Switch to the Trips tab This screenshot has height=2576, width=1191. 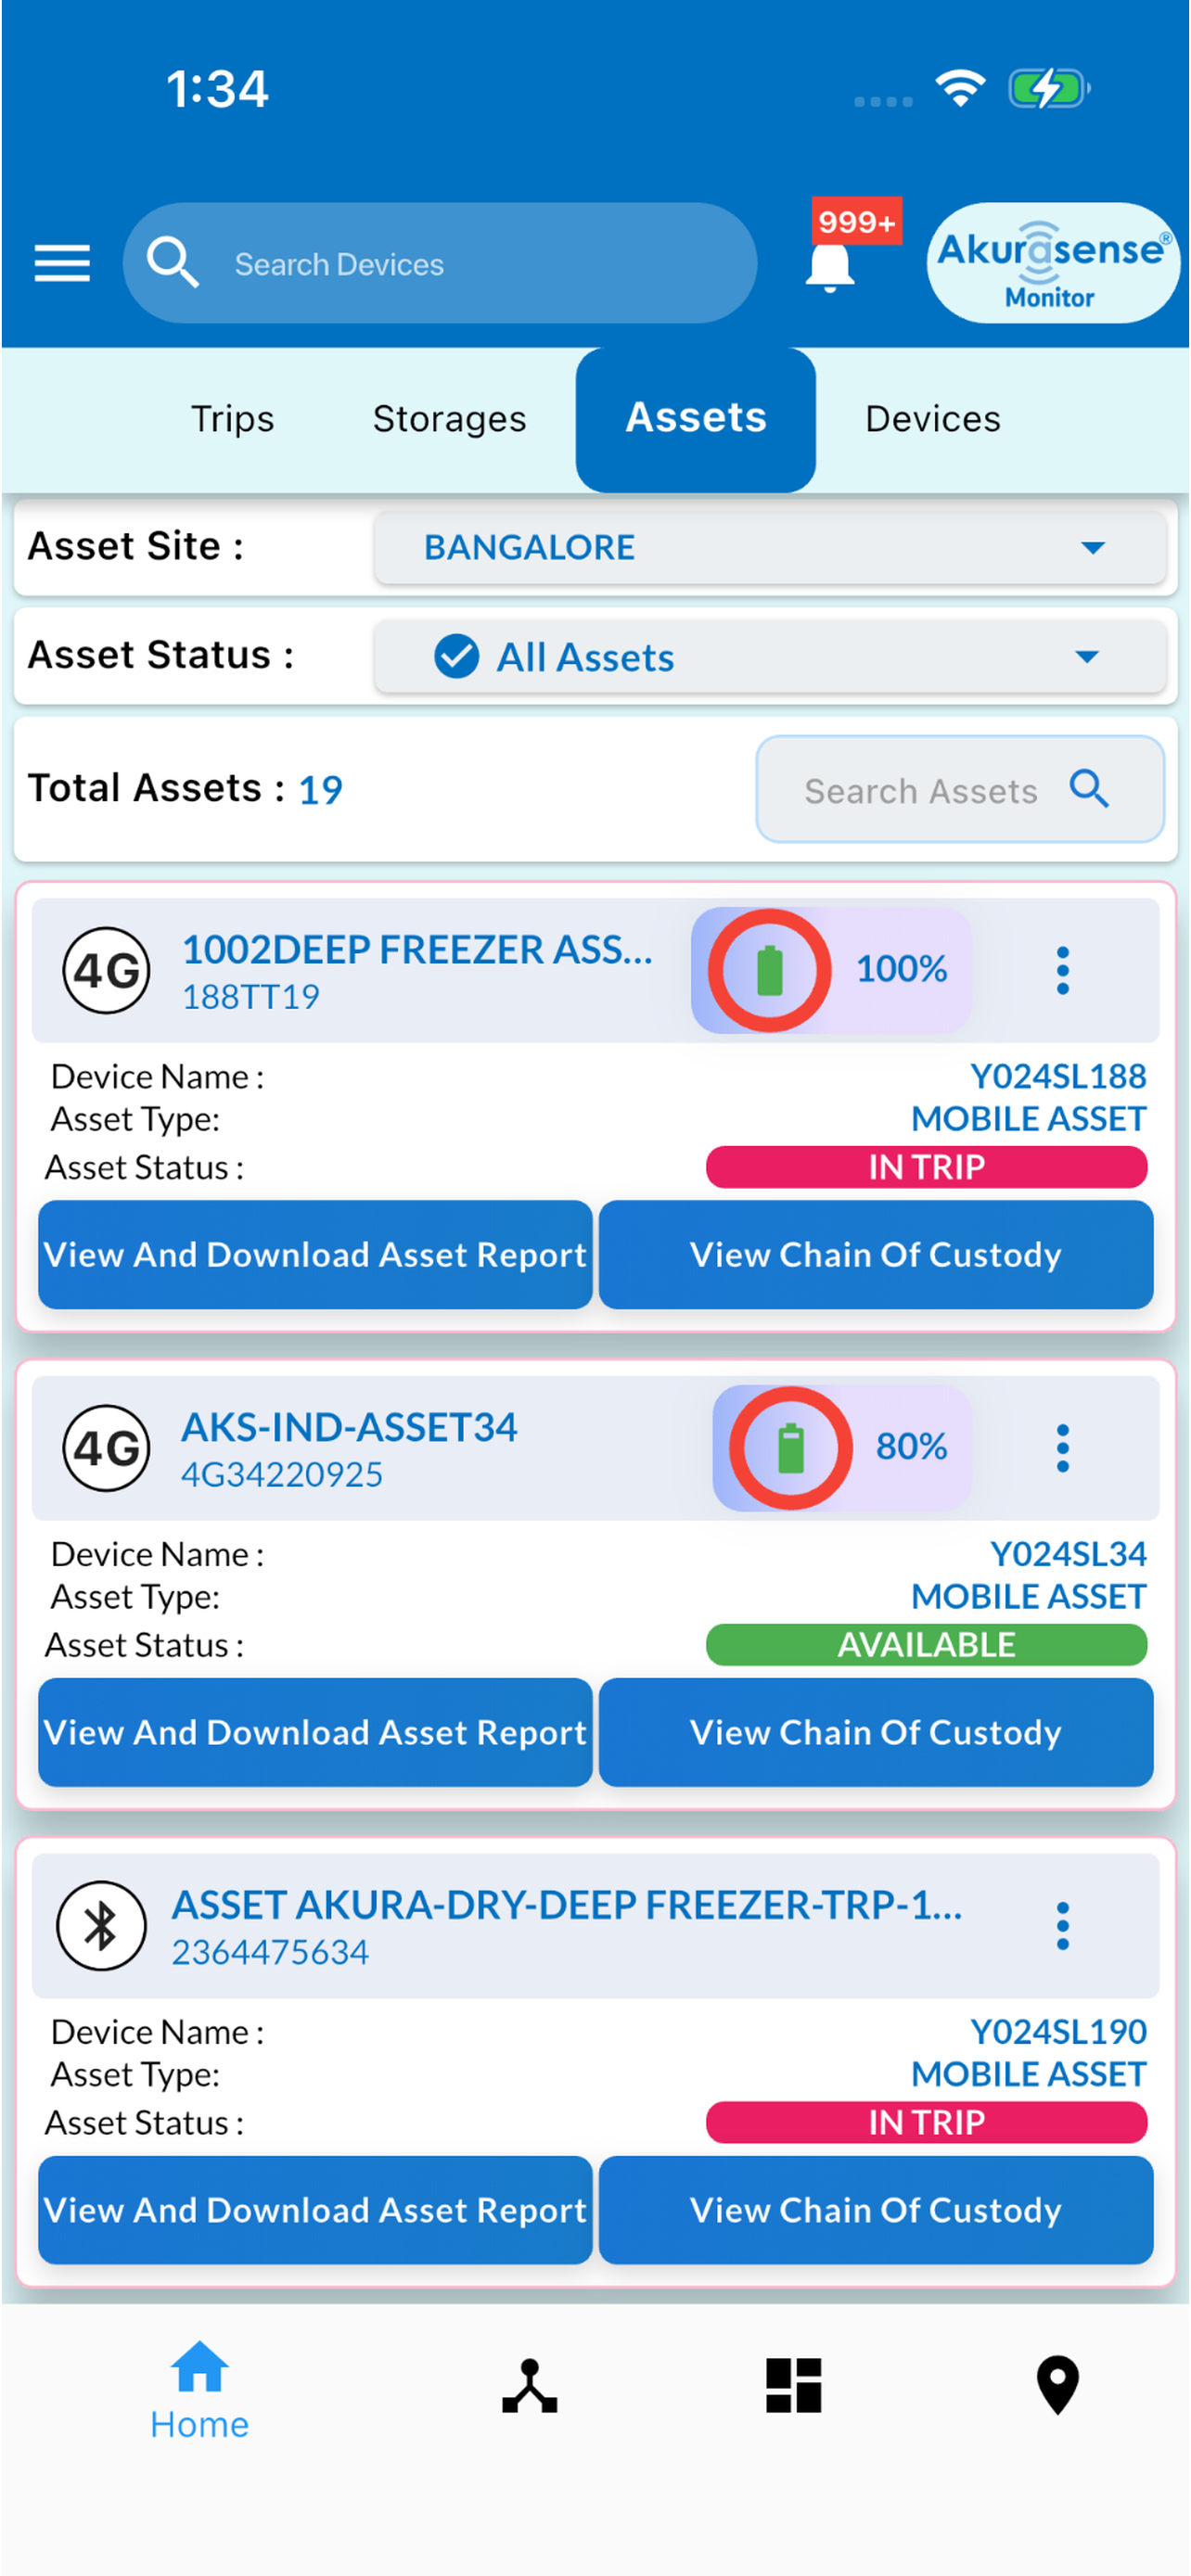click(232, 419)
